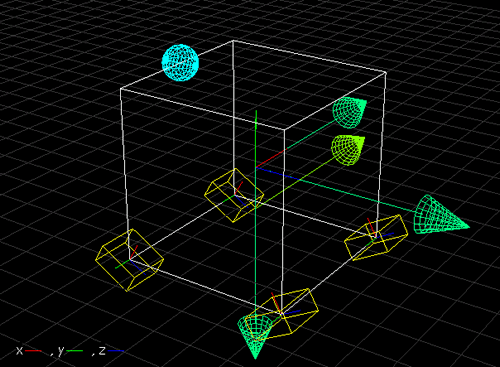
Task: Click the blue axis segment at center
Action: 277,173
